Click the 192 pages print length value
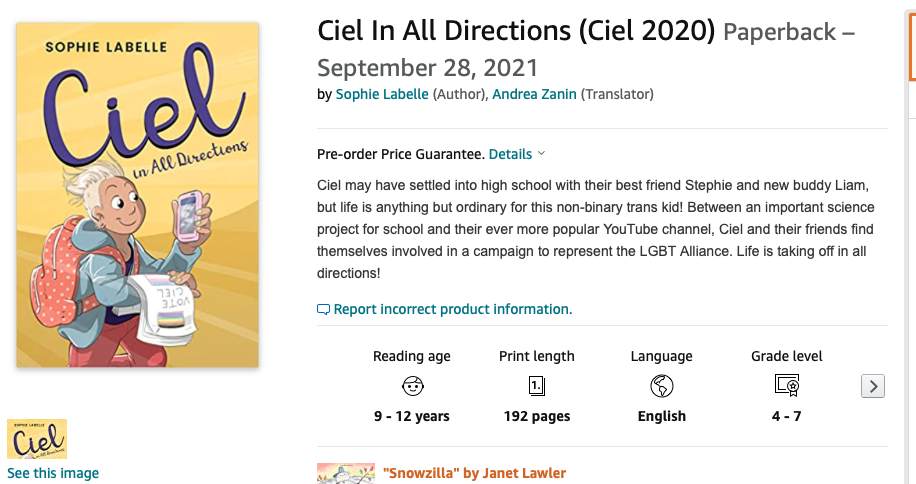This screenshot has height=484, width=916. pyautogui.click(x=537, y=416)
